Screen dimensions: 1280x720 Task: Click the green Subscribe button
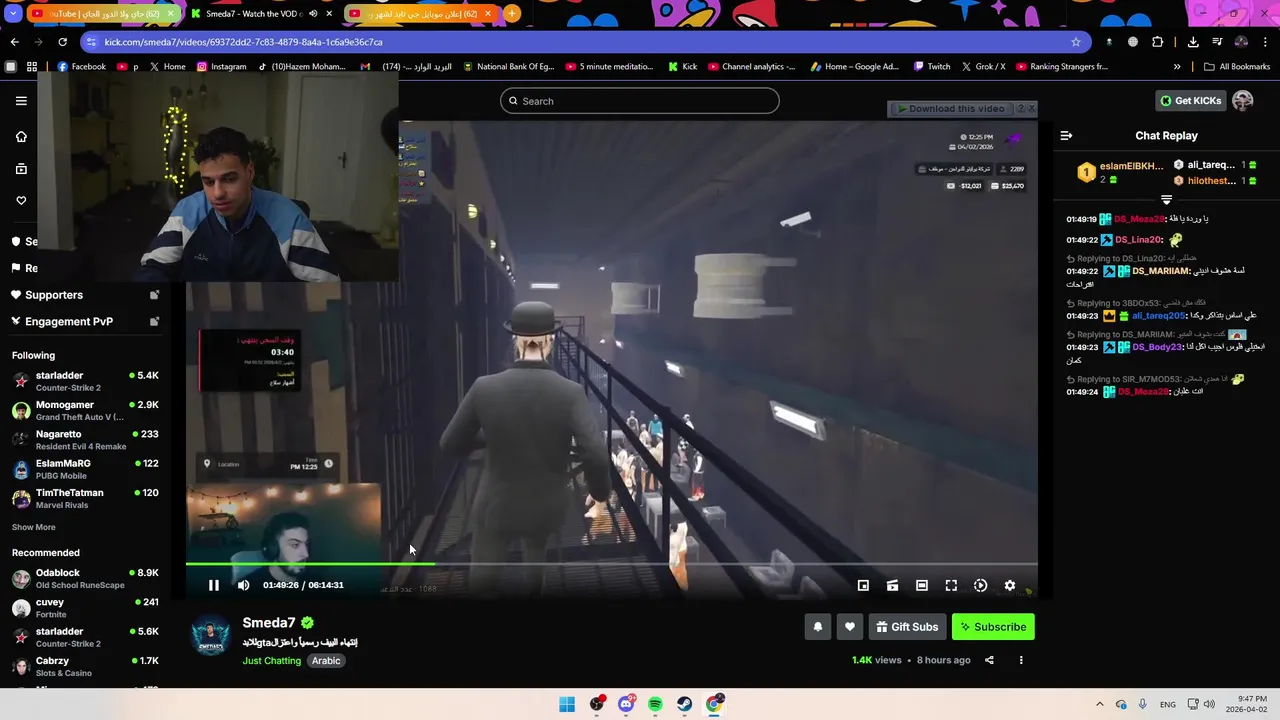point(993,627)
